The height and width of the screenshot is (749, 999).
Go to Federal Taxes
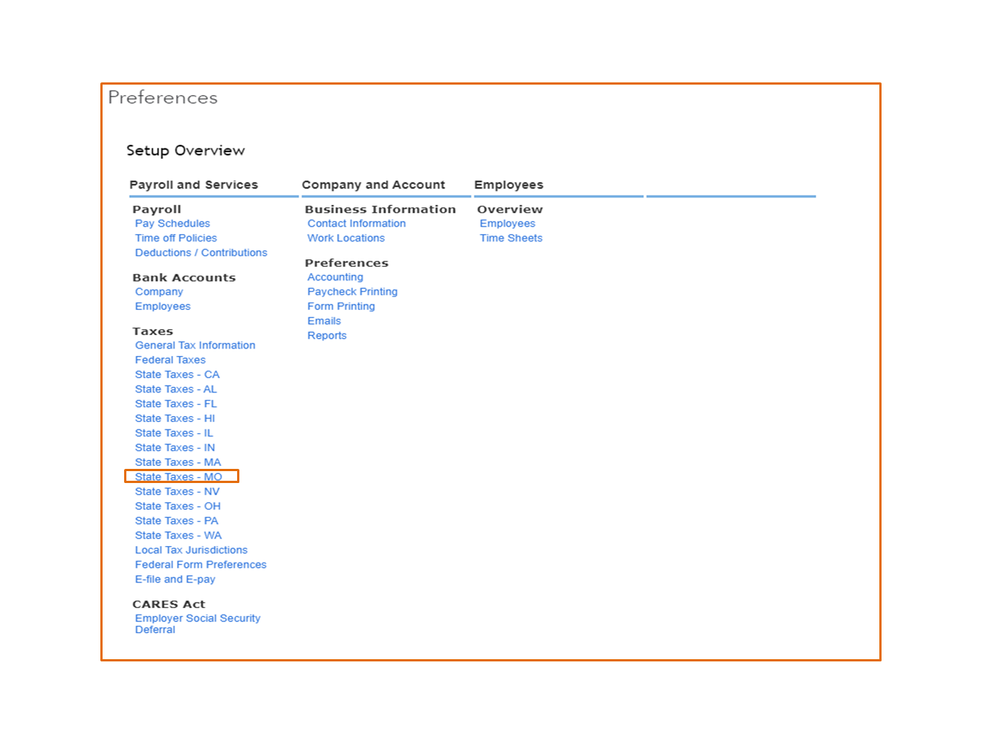[170, 360]
